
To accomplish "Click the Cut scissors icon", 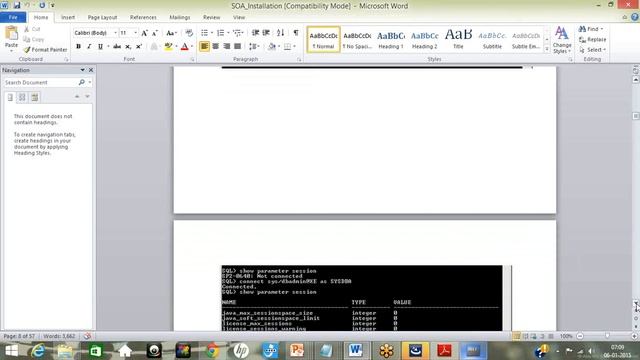I will pos(27,29).
